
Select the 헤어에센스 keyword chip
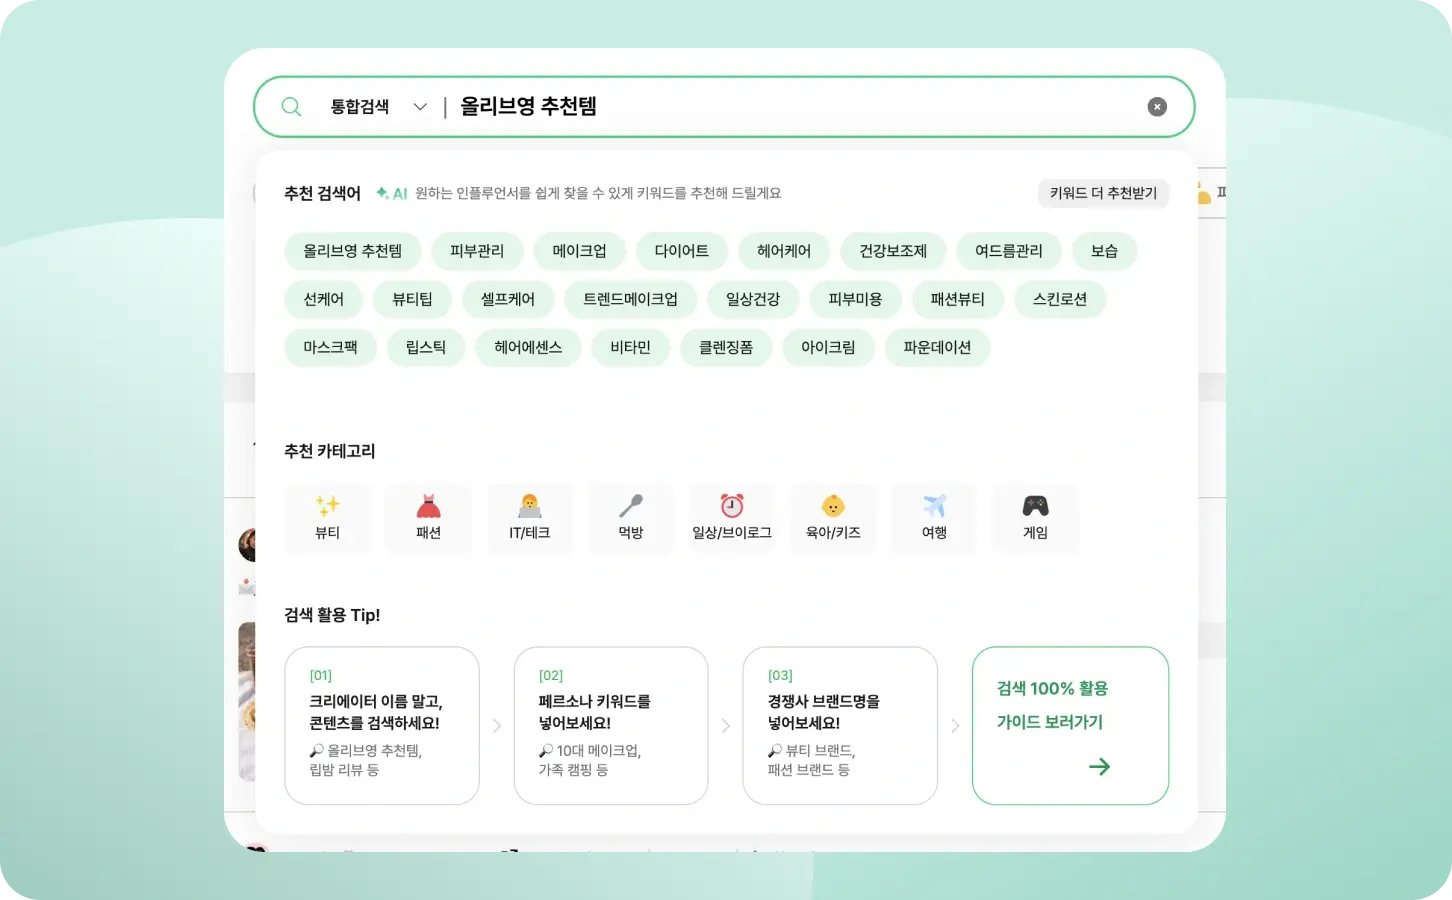click(528, 347)
